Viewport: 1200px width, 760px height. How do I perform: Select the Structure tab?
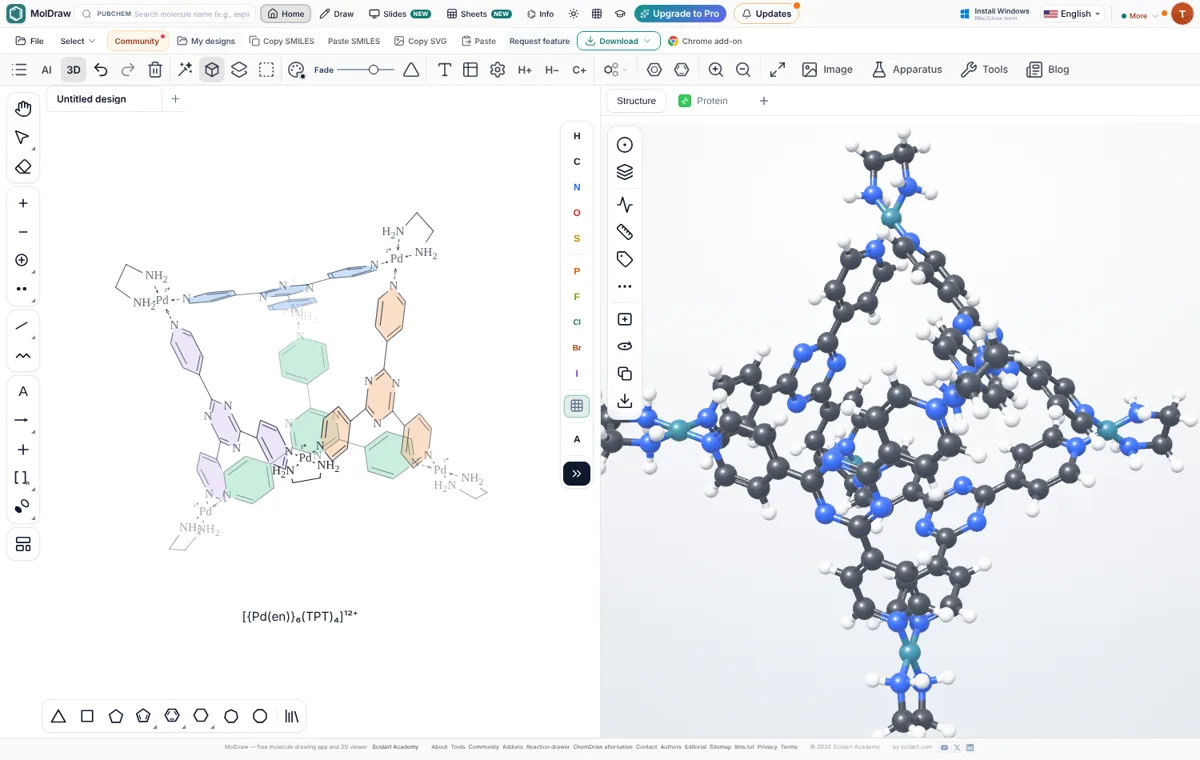pos(636,101)
